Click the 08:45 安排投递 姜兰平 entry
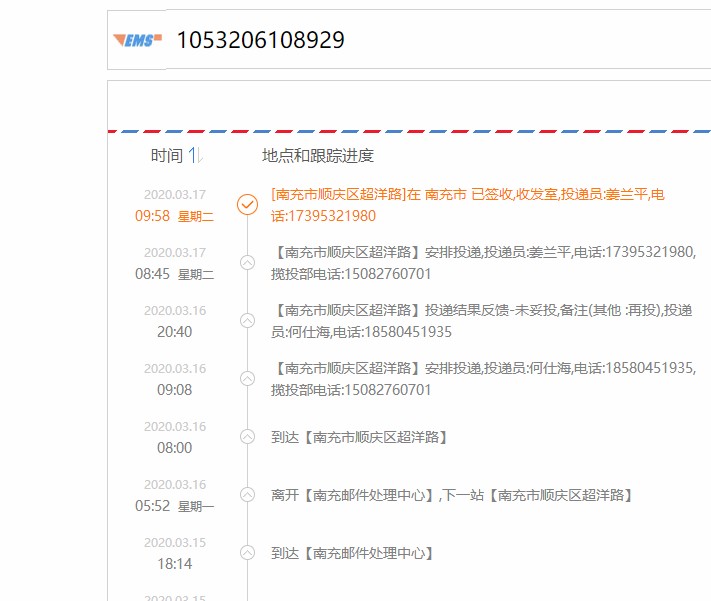711x601 pixels. pyautogui.click(x=483, y=262)
